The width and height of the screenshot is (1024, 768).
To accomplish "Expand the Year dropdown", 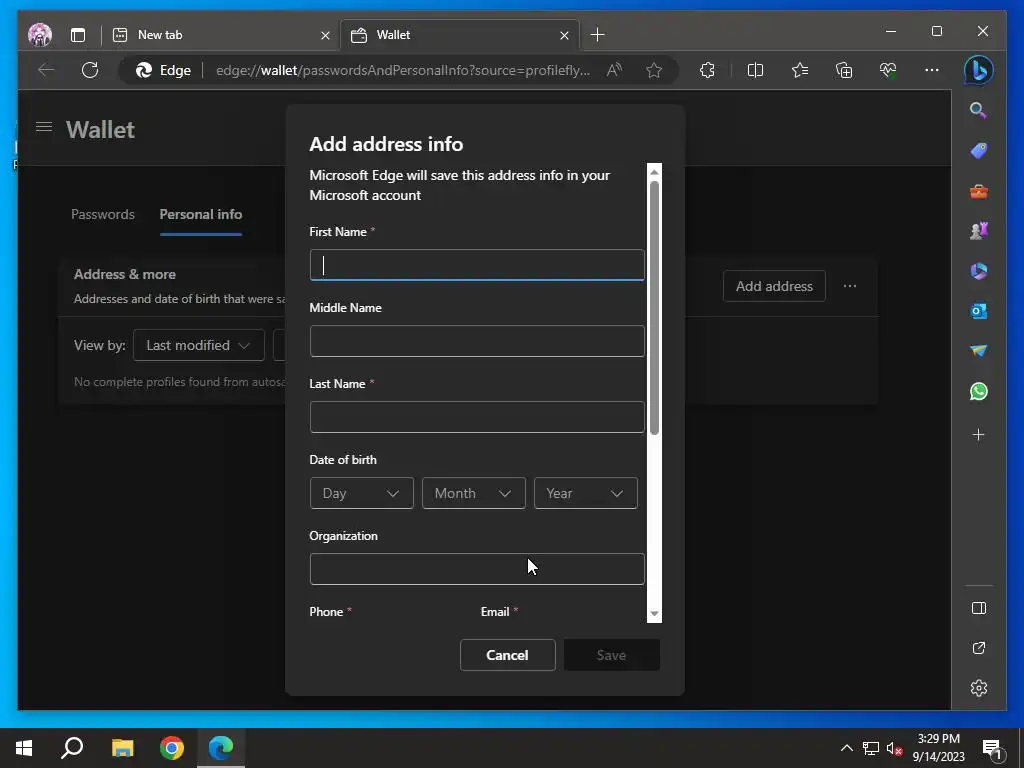I will pos(586,493).
